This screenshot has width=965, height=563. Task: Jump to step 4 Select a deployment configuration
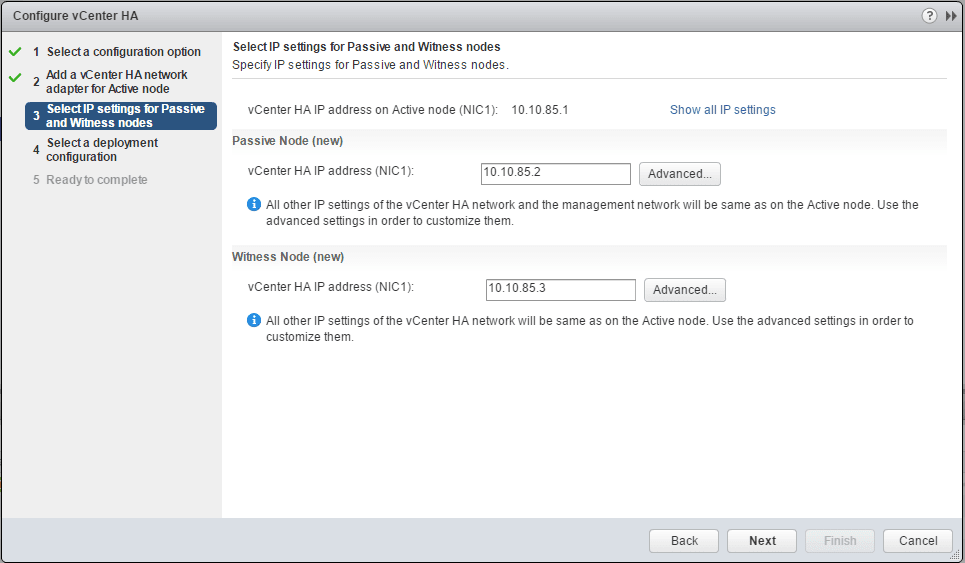(102, 150)
